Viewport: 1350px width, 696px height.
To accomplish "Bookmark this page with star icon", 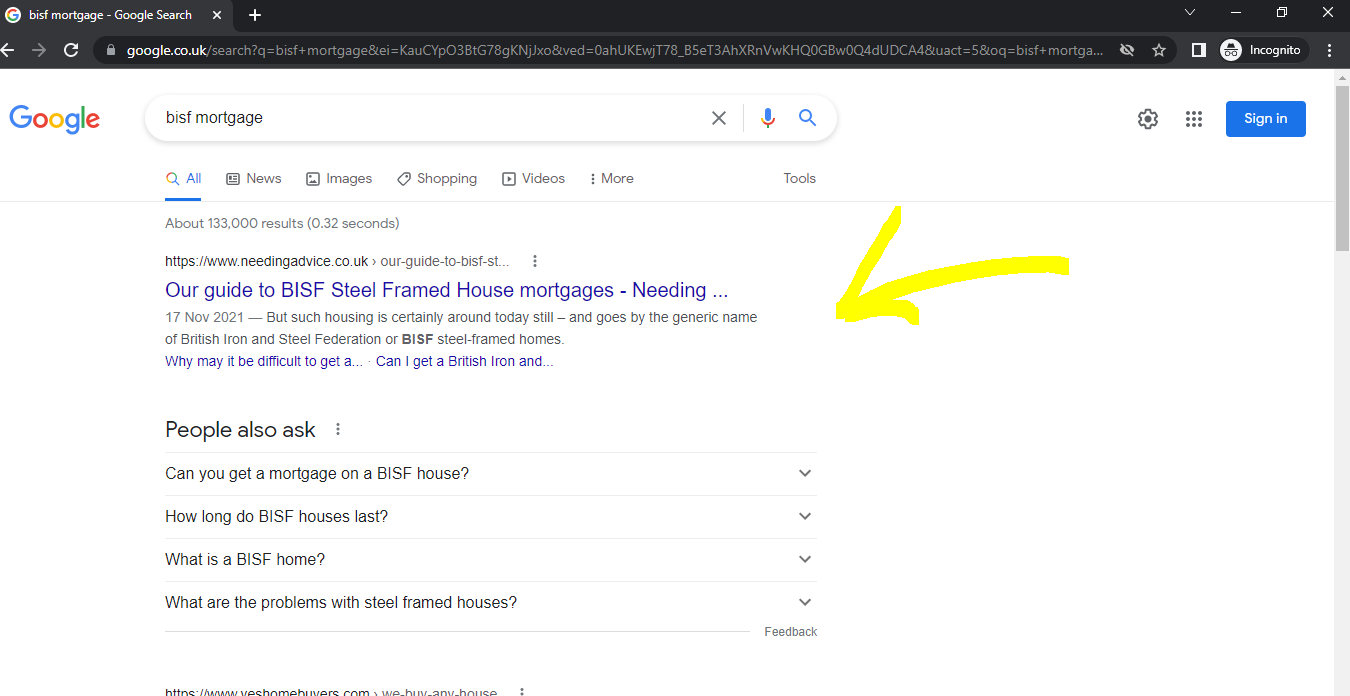I will click(x=1159, y=50).
